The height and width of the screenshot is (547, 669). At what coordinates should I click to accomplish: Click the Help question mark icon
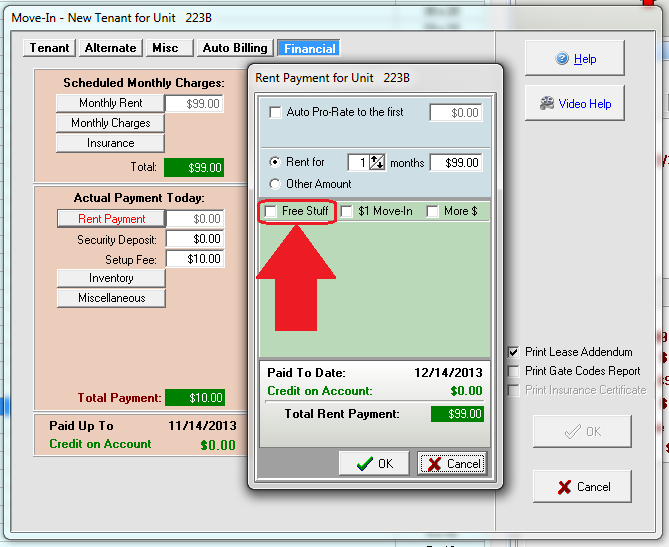tap(562, 58)
